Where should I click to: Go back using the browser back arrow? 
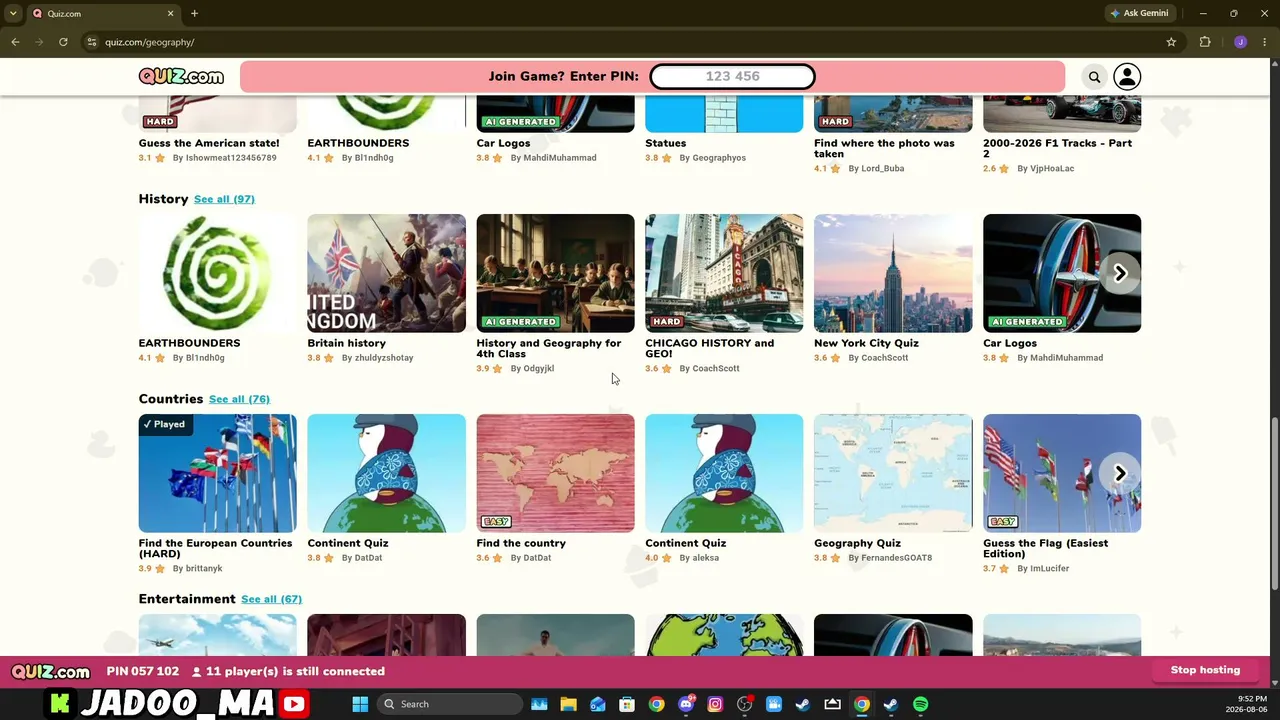15,42
